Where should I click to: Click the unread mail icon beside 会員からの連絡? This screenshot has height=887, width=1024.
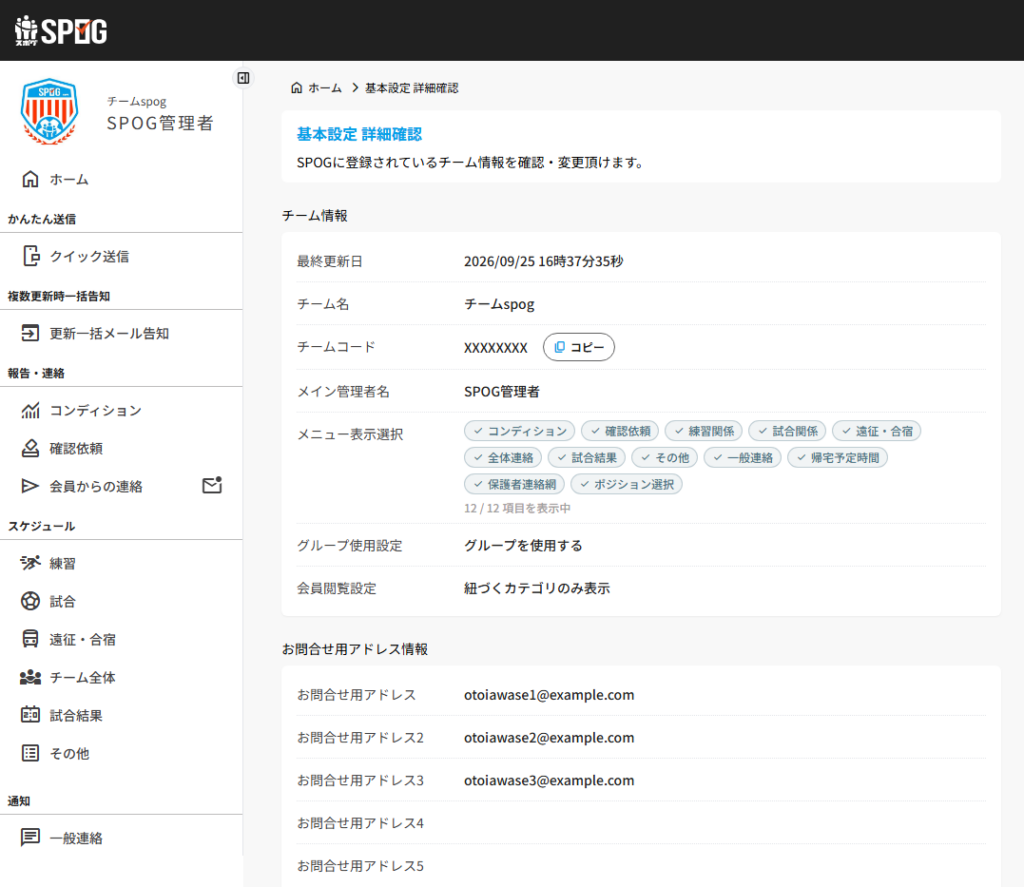212,485
